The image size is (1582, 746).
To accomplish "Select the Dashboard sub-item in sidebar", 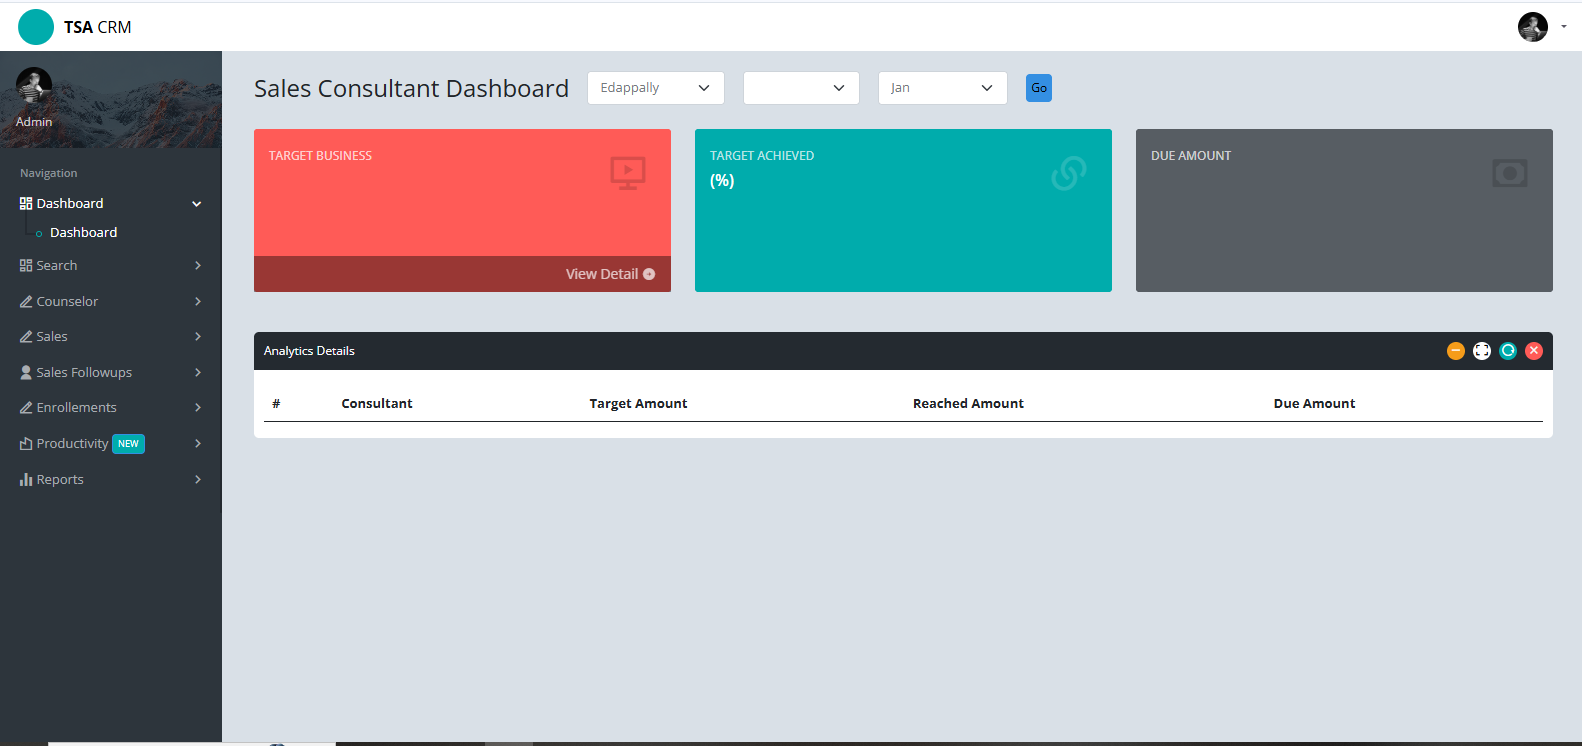I will 83,232.
